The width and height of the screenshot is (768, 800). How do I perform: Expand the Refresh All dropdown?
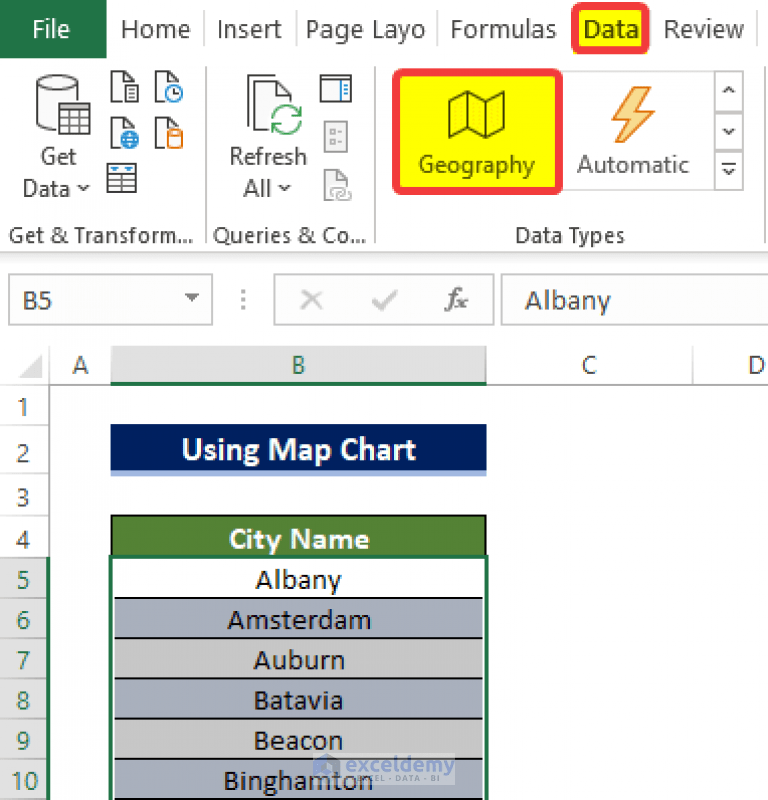pyautogui.click(x=283, y=188)
